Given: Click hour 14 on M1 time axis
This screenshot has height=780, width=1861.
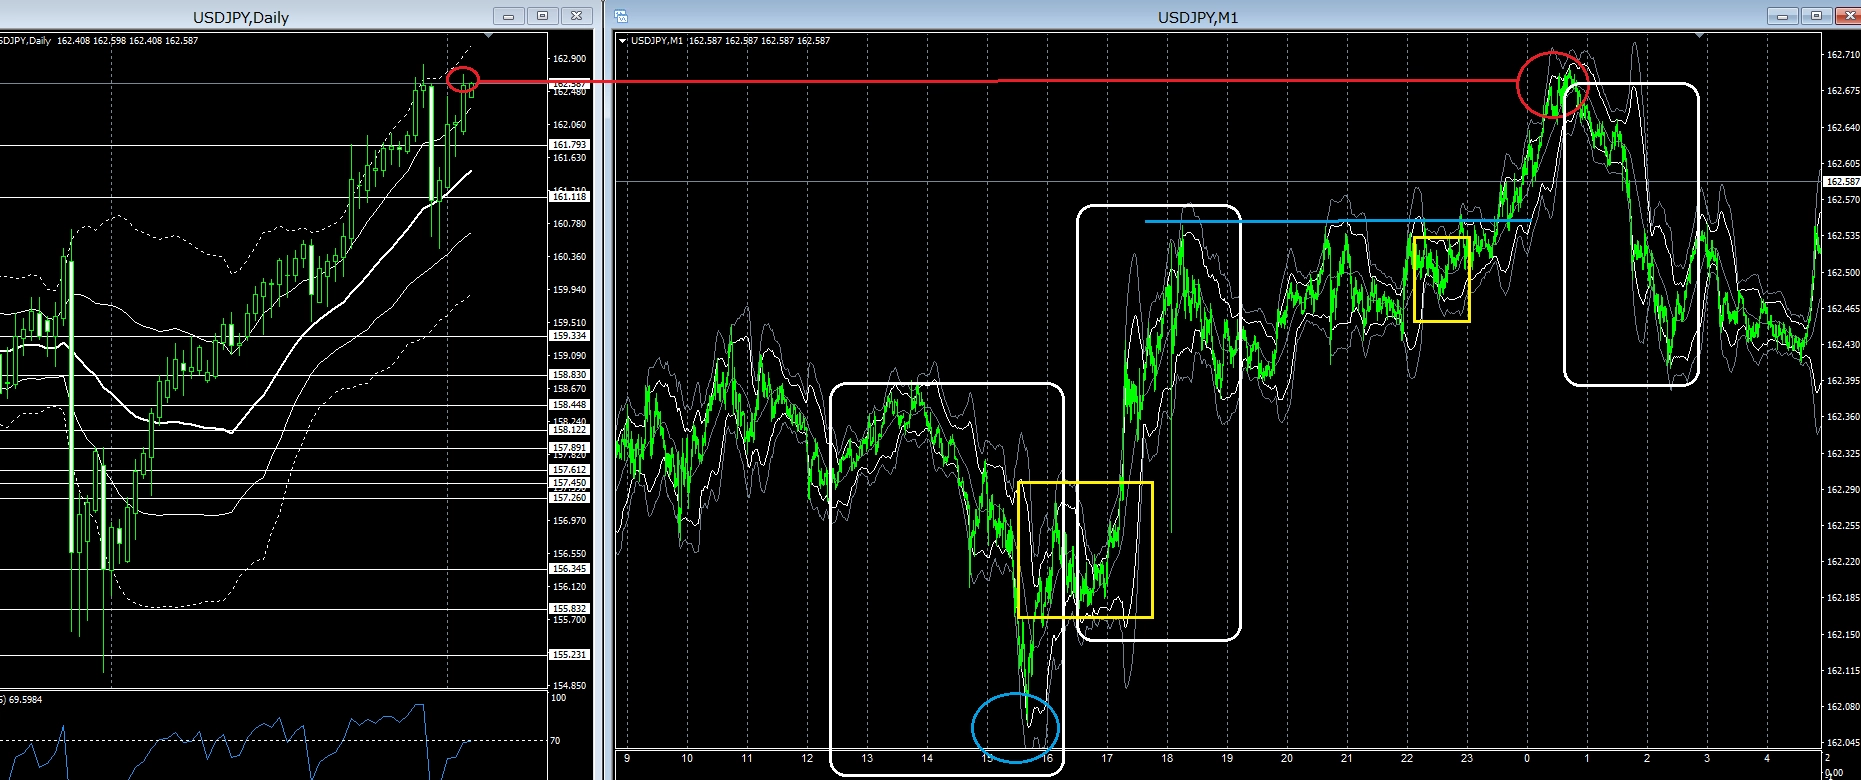Looking at the screenshot, I should click(927, 759).
